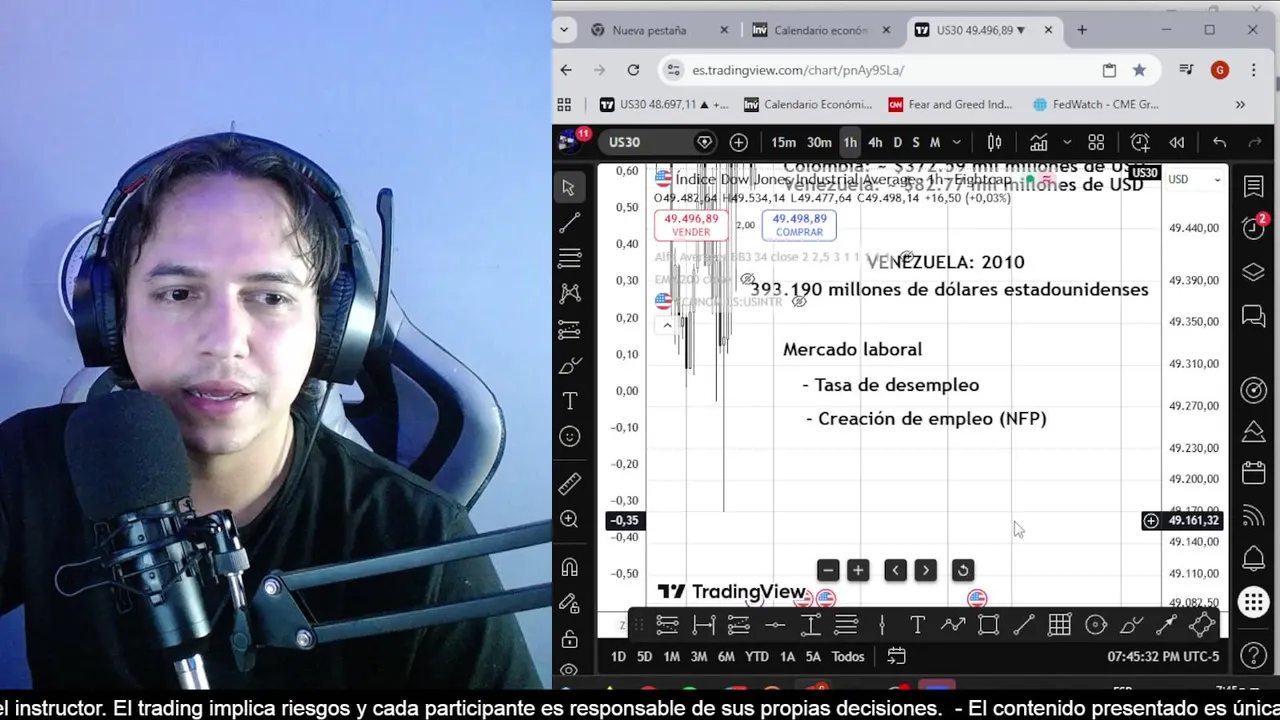Open the Watchlist panel in right sidebar
The width and height of the screenshot is (1280, 720).
coord(1253,187)
